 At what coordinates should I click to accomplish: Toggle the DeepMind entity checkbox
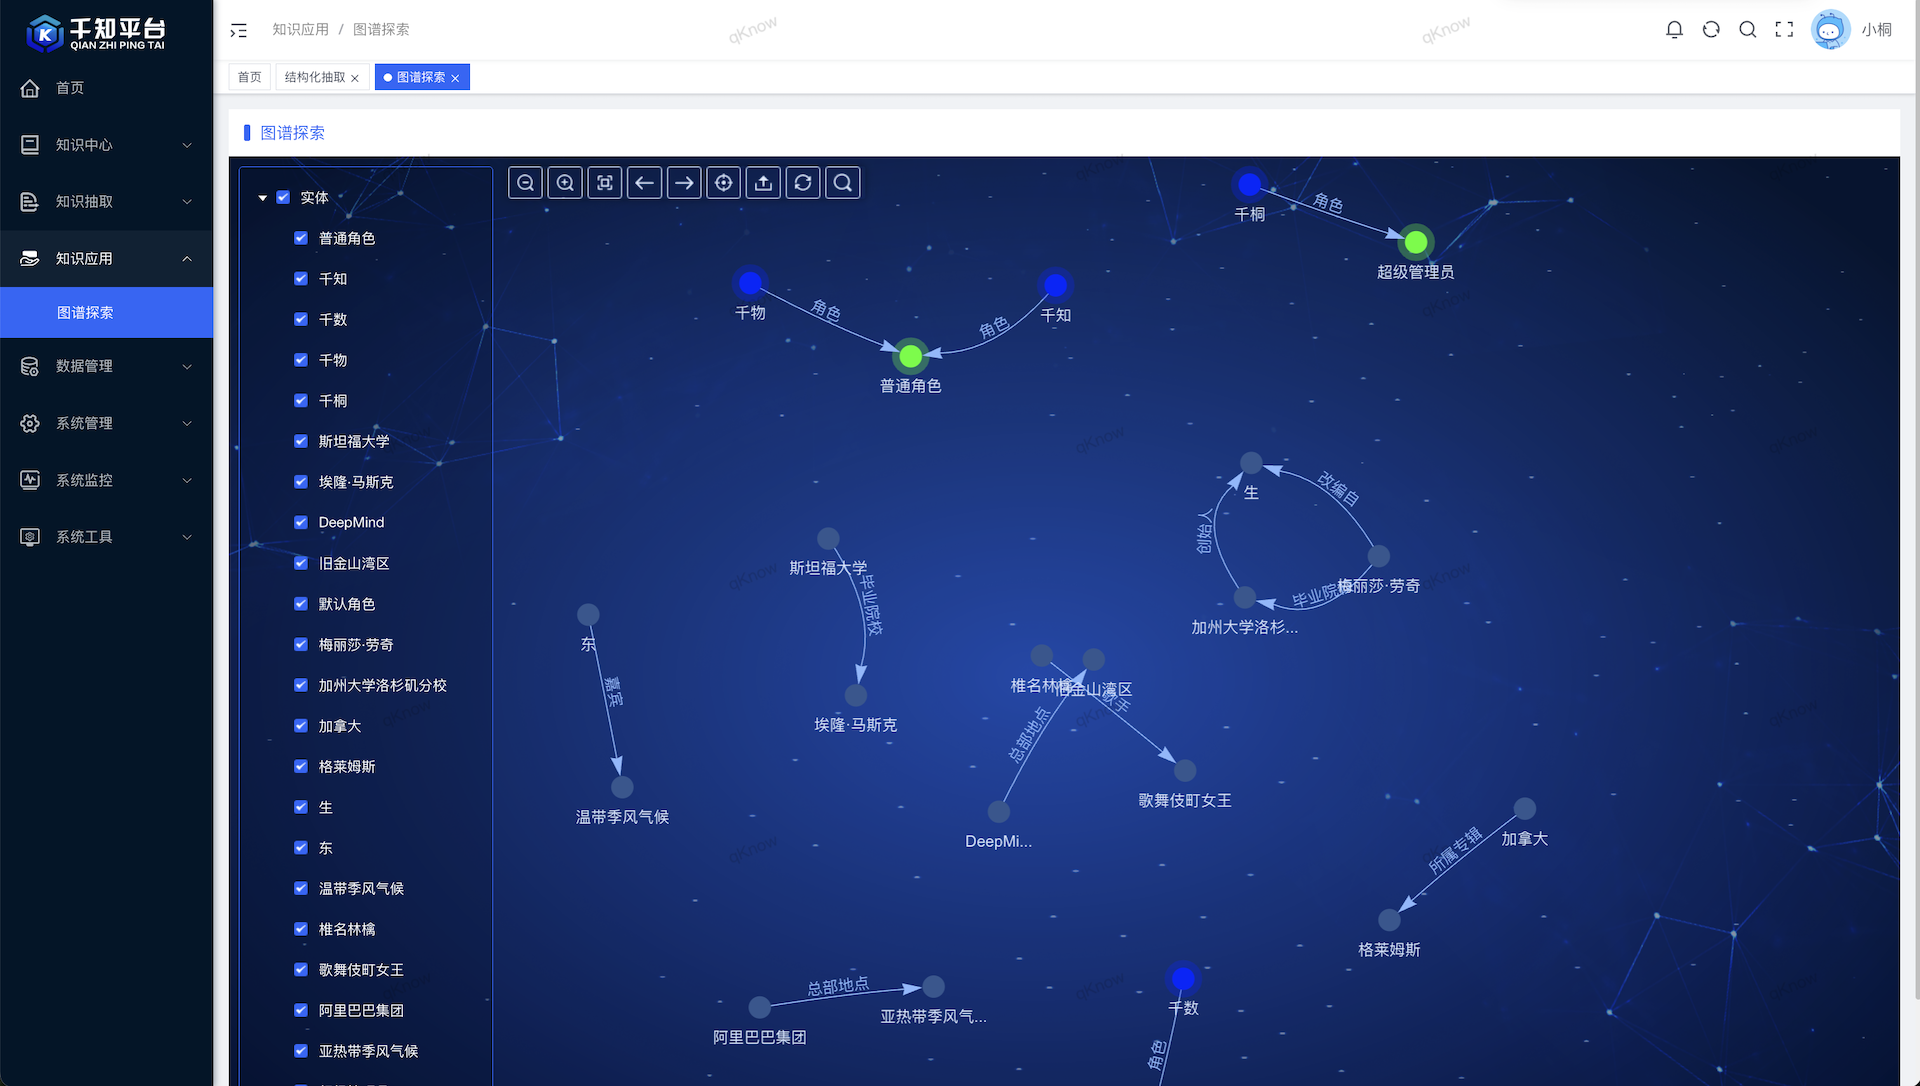click(301, 522)
